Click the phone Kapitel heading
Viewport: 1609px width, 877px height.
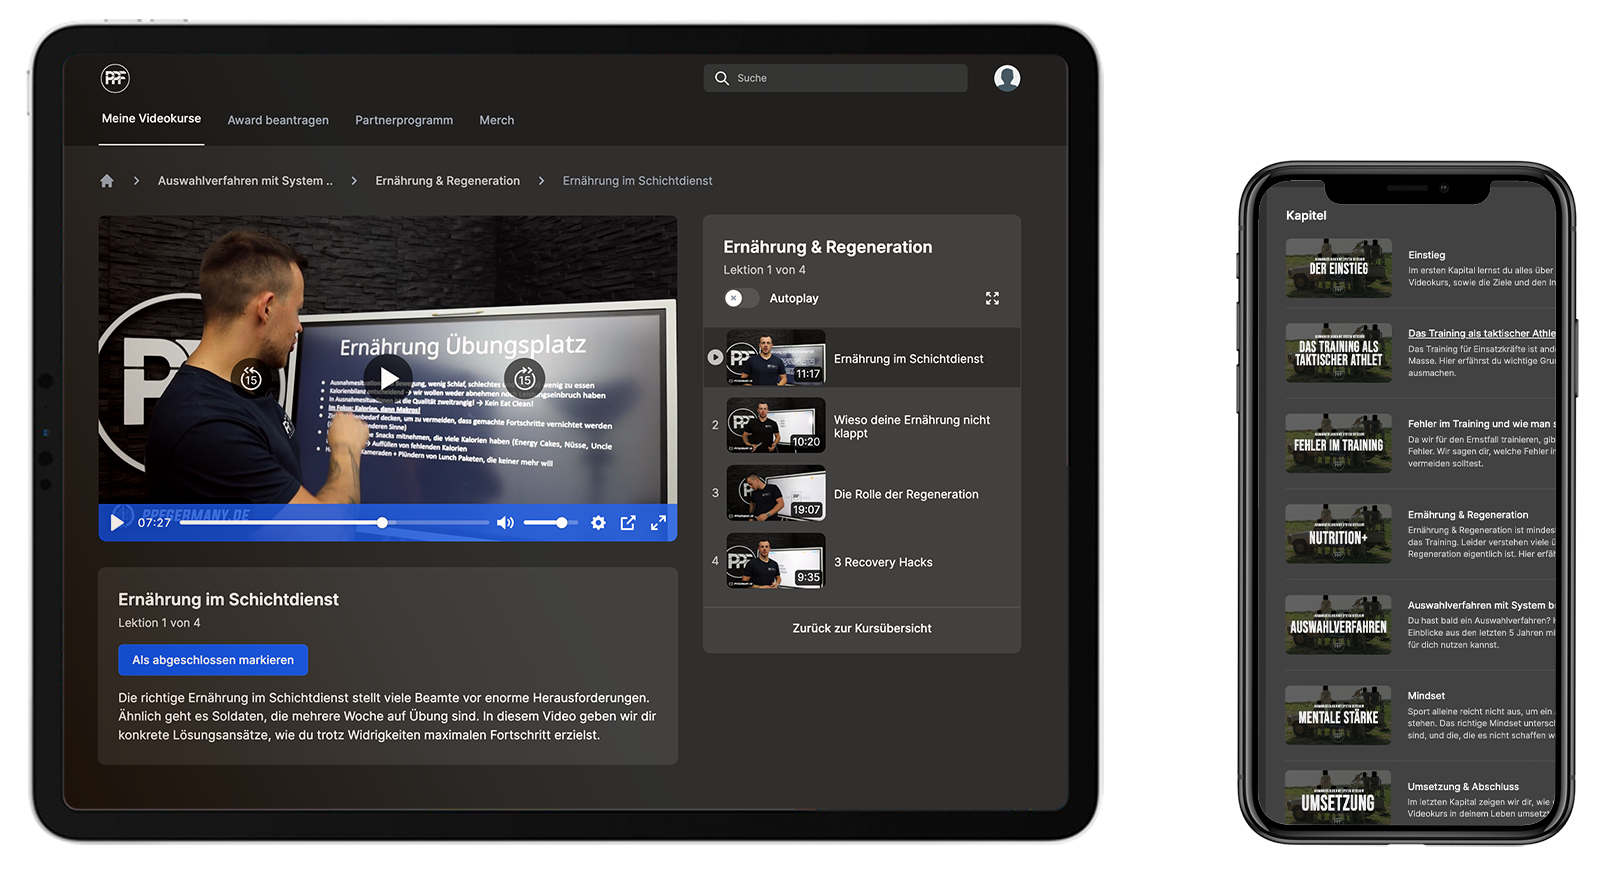pos(1306,215)
